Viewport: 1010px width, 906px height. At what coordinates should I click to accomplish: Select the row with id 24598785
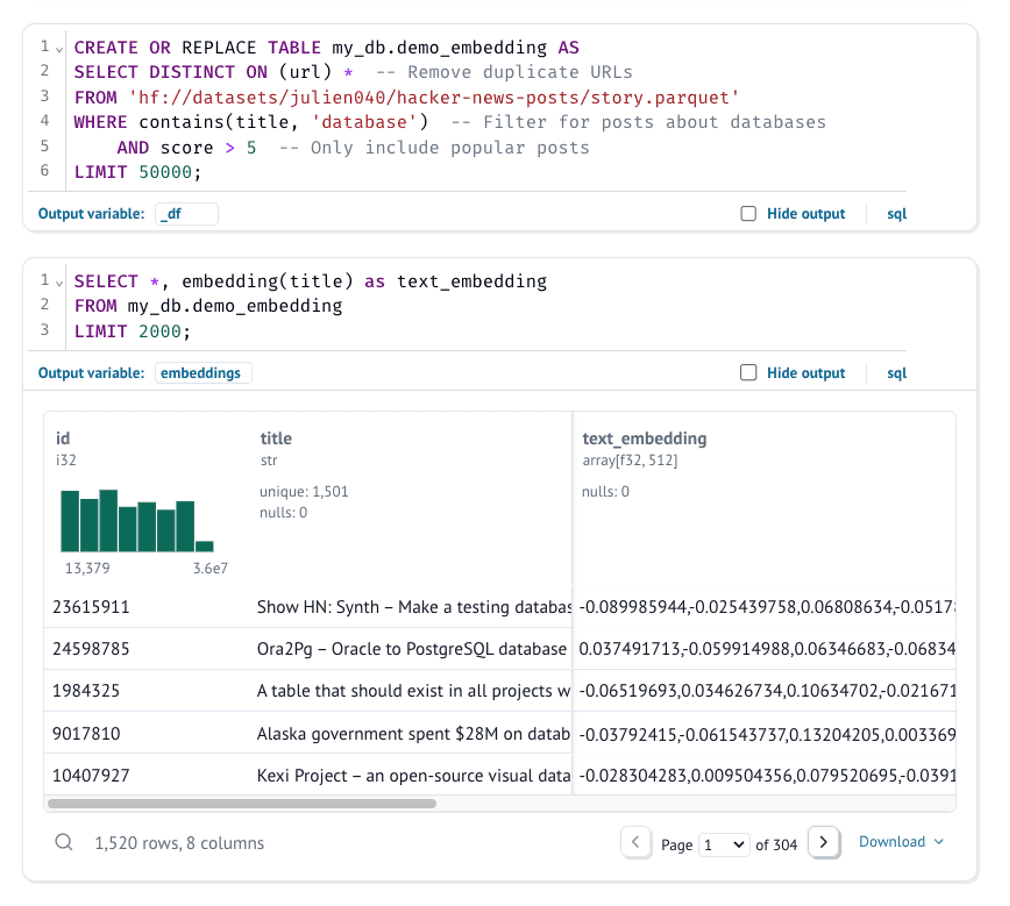[300, 648]
